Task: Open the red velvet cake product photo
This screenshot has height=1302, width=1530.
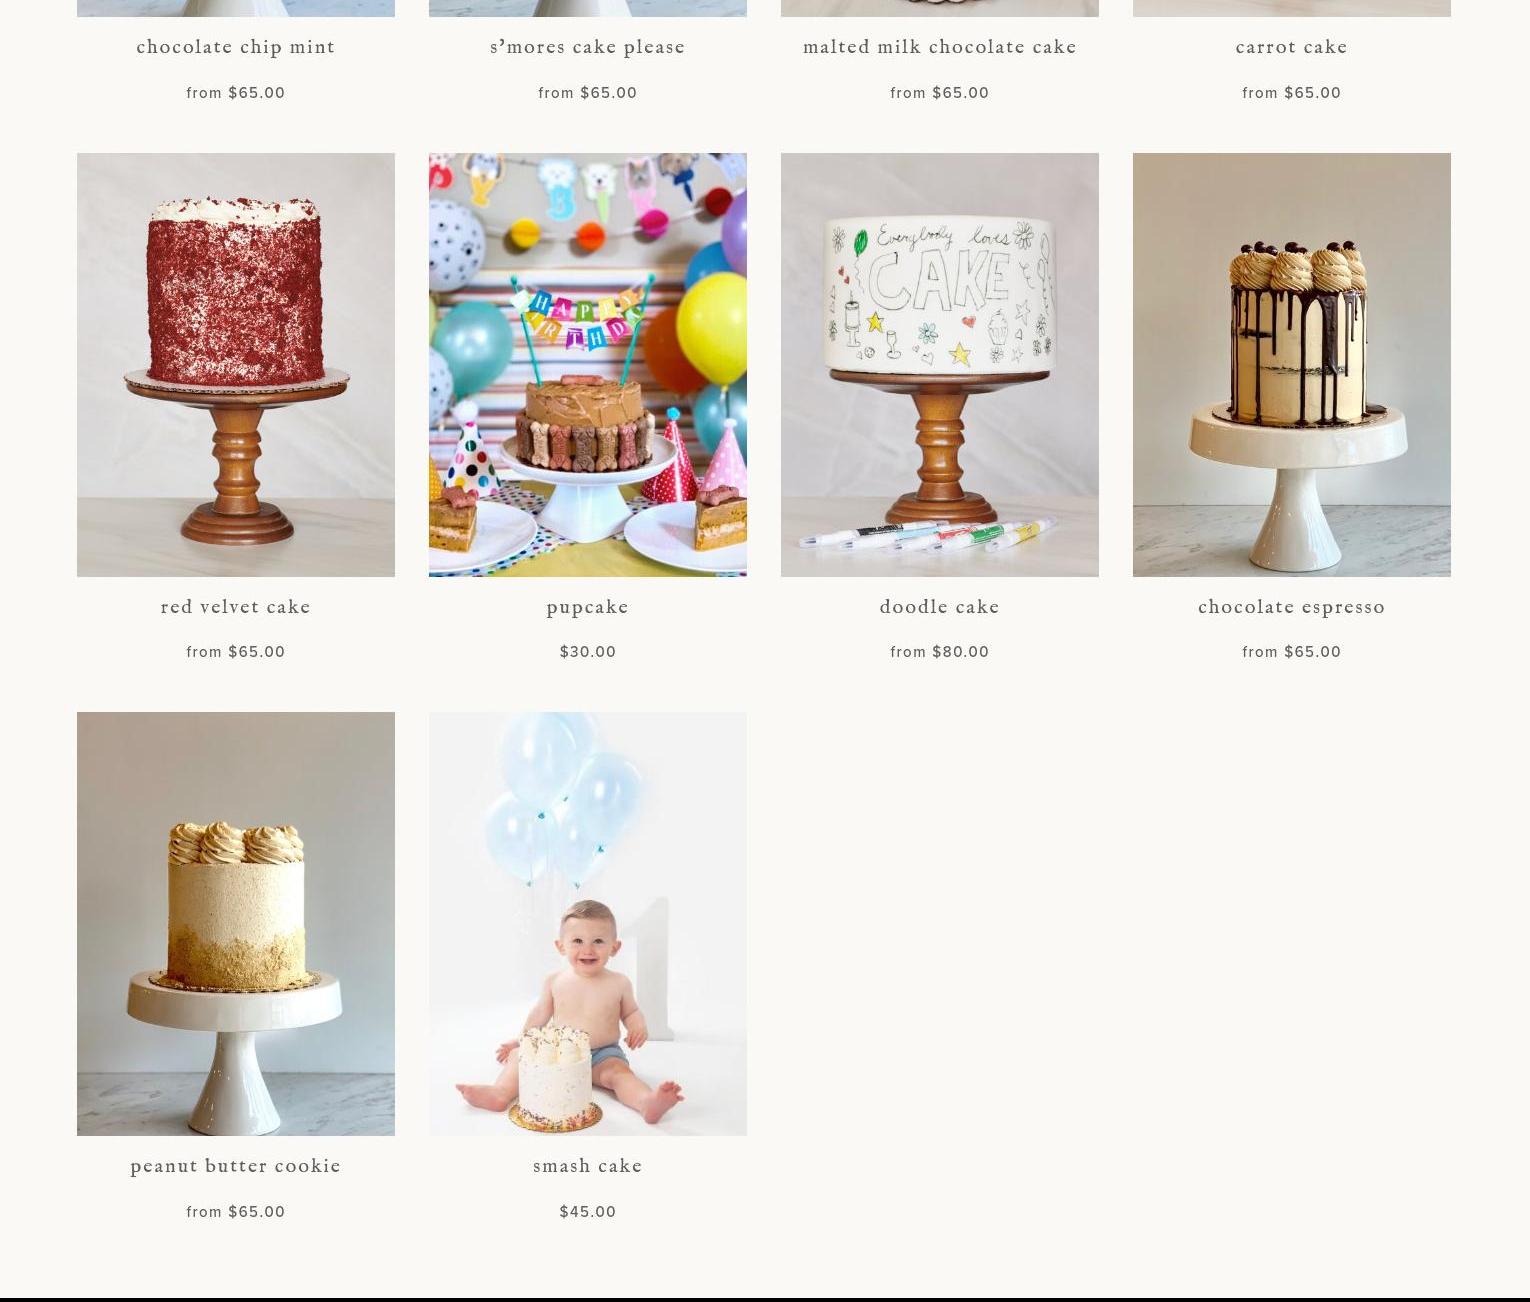Action: 236,364
